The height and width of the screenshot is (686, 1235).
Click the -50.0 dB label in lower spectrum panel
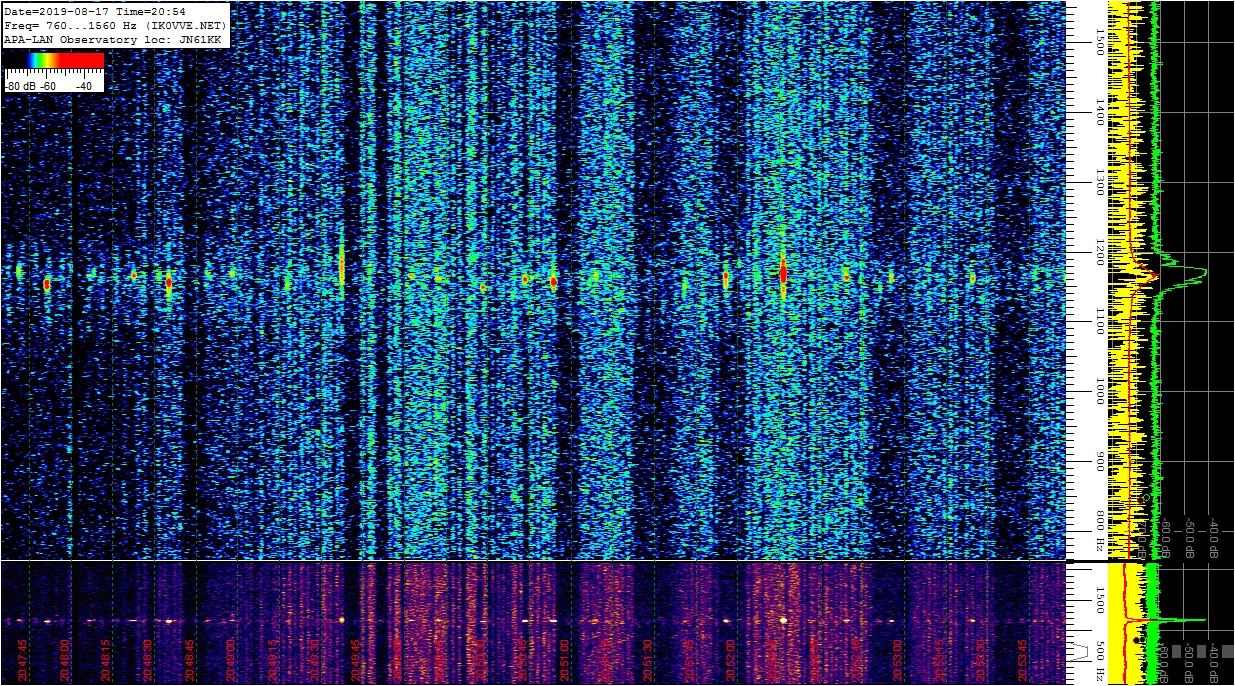tap(1189, 663)
